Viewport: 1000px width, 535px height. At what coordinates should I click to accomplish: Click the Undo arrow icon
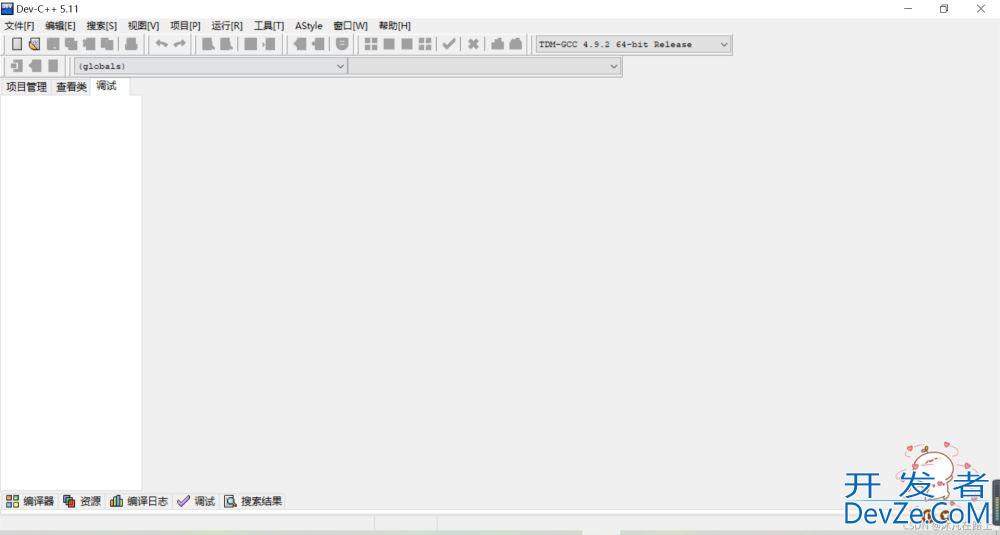click(x=162, y=44)
